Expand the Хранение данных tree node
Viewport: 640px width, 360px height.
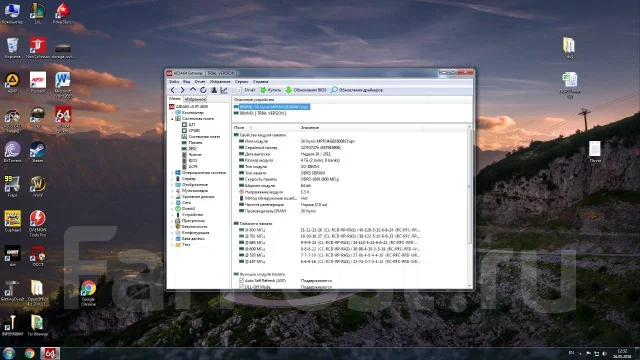[172, 197]
